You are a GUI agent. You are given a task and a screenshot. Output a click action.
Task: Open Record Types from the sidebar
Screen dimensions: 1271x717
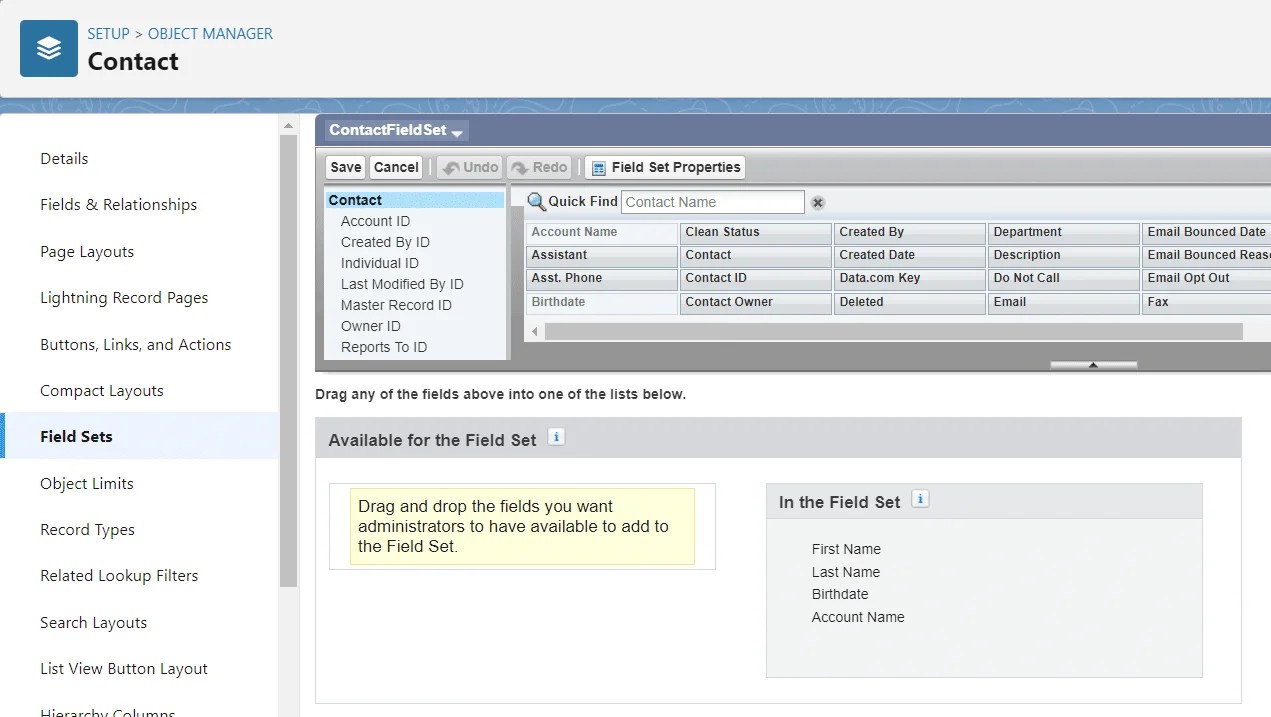tap(87, 529)
